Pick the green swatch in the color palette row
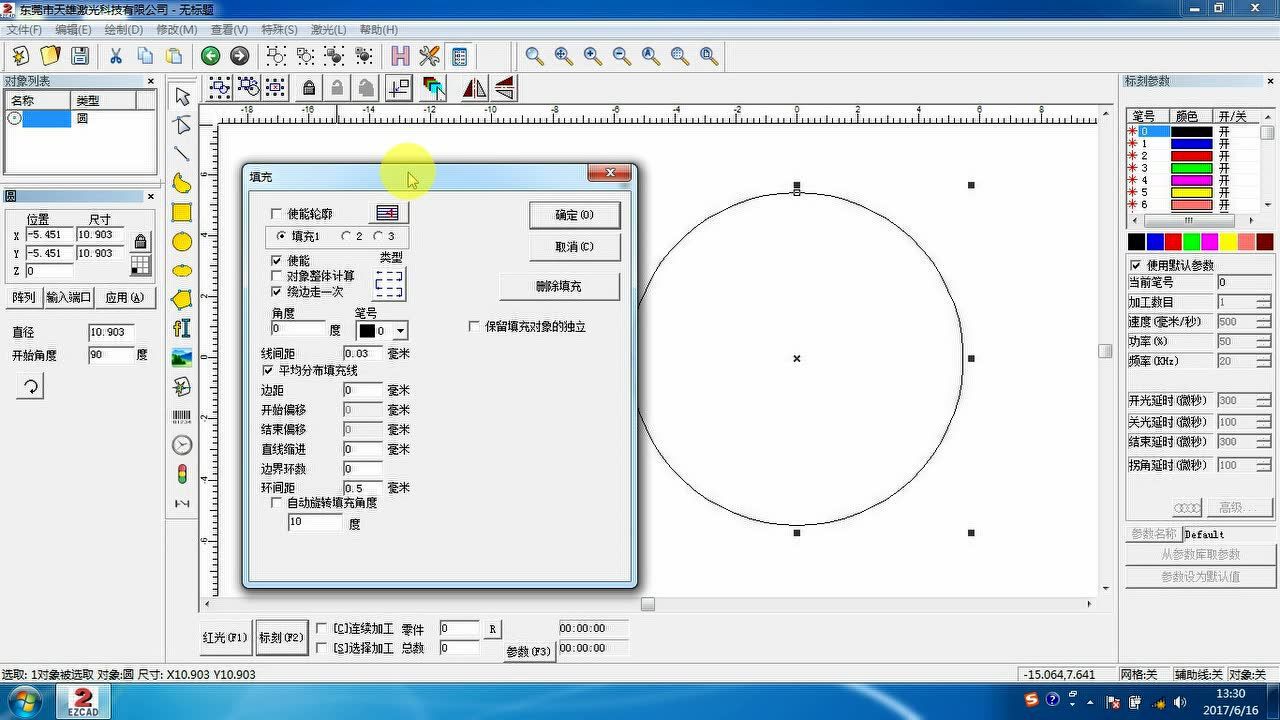The image size is (1280, 720). pyautogui.click(x=1191, y=242)
